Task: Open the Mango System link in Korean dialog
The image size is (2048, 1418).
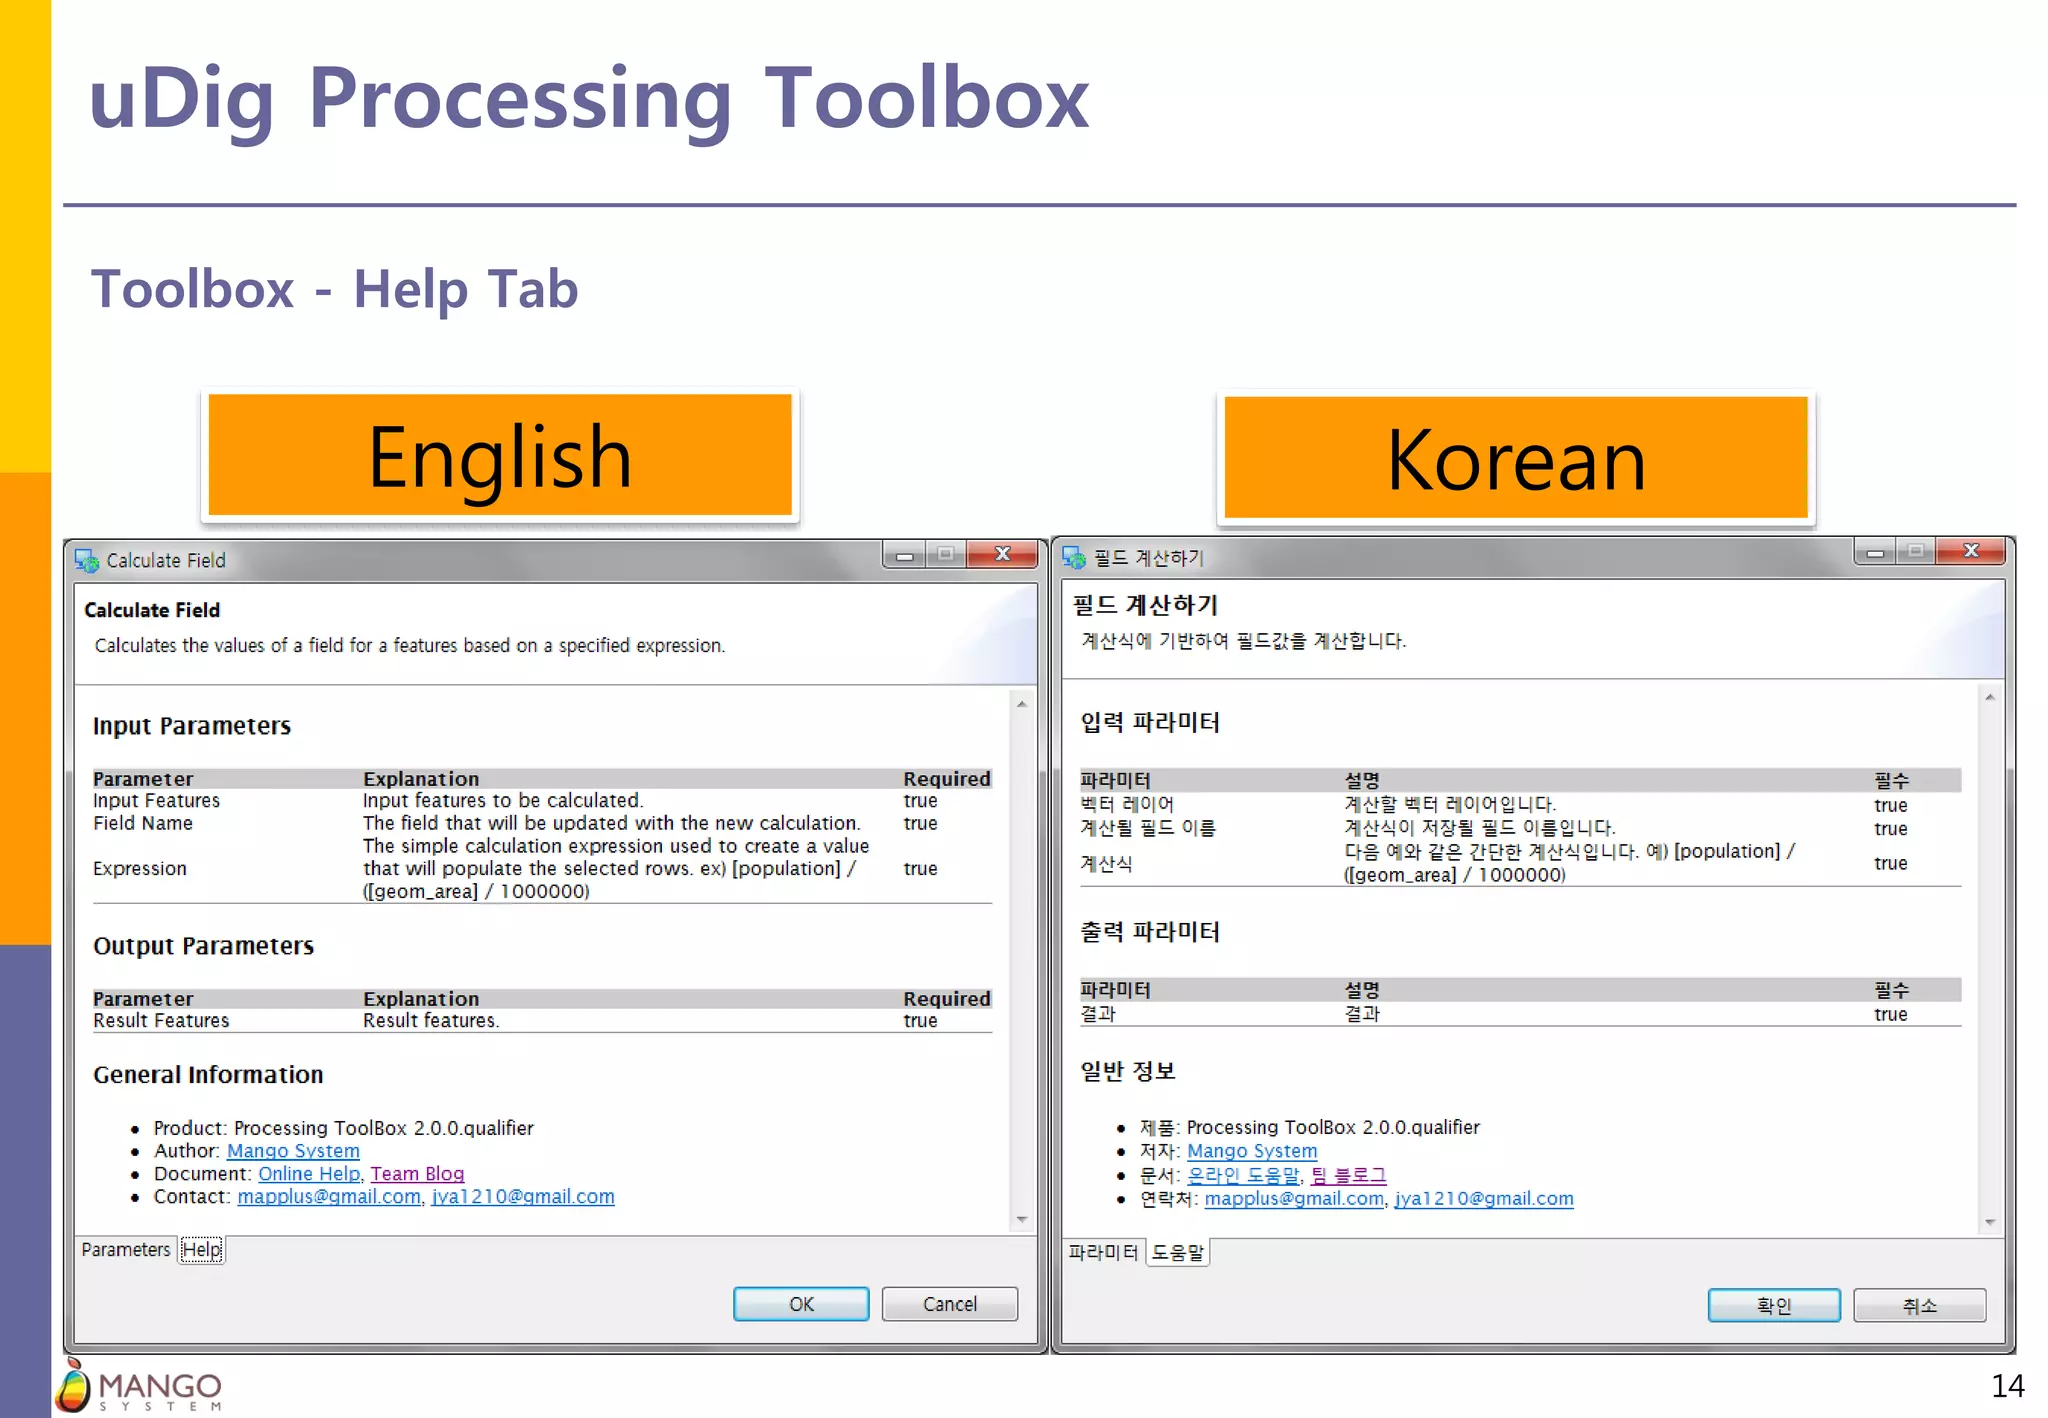Action: pyautogui.click(x=1252, y=1151)
